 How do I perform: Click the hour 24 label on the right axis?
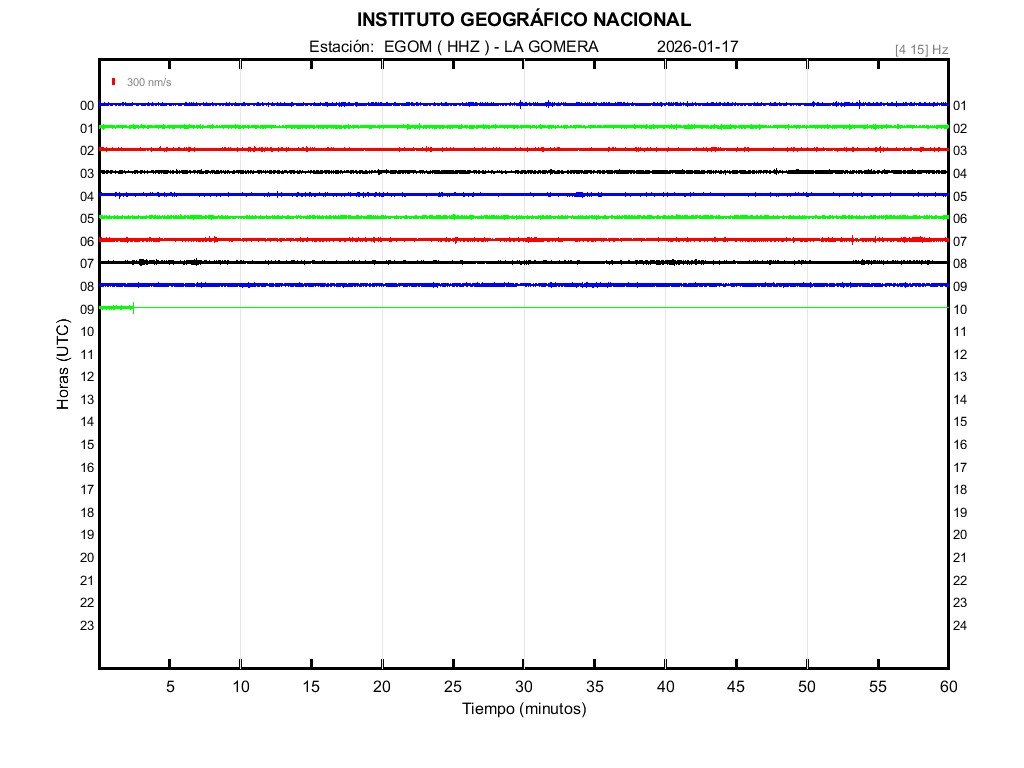coord(960,626)
